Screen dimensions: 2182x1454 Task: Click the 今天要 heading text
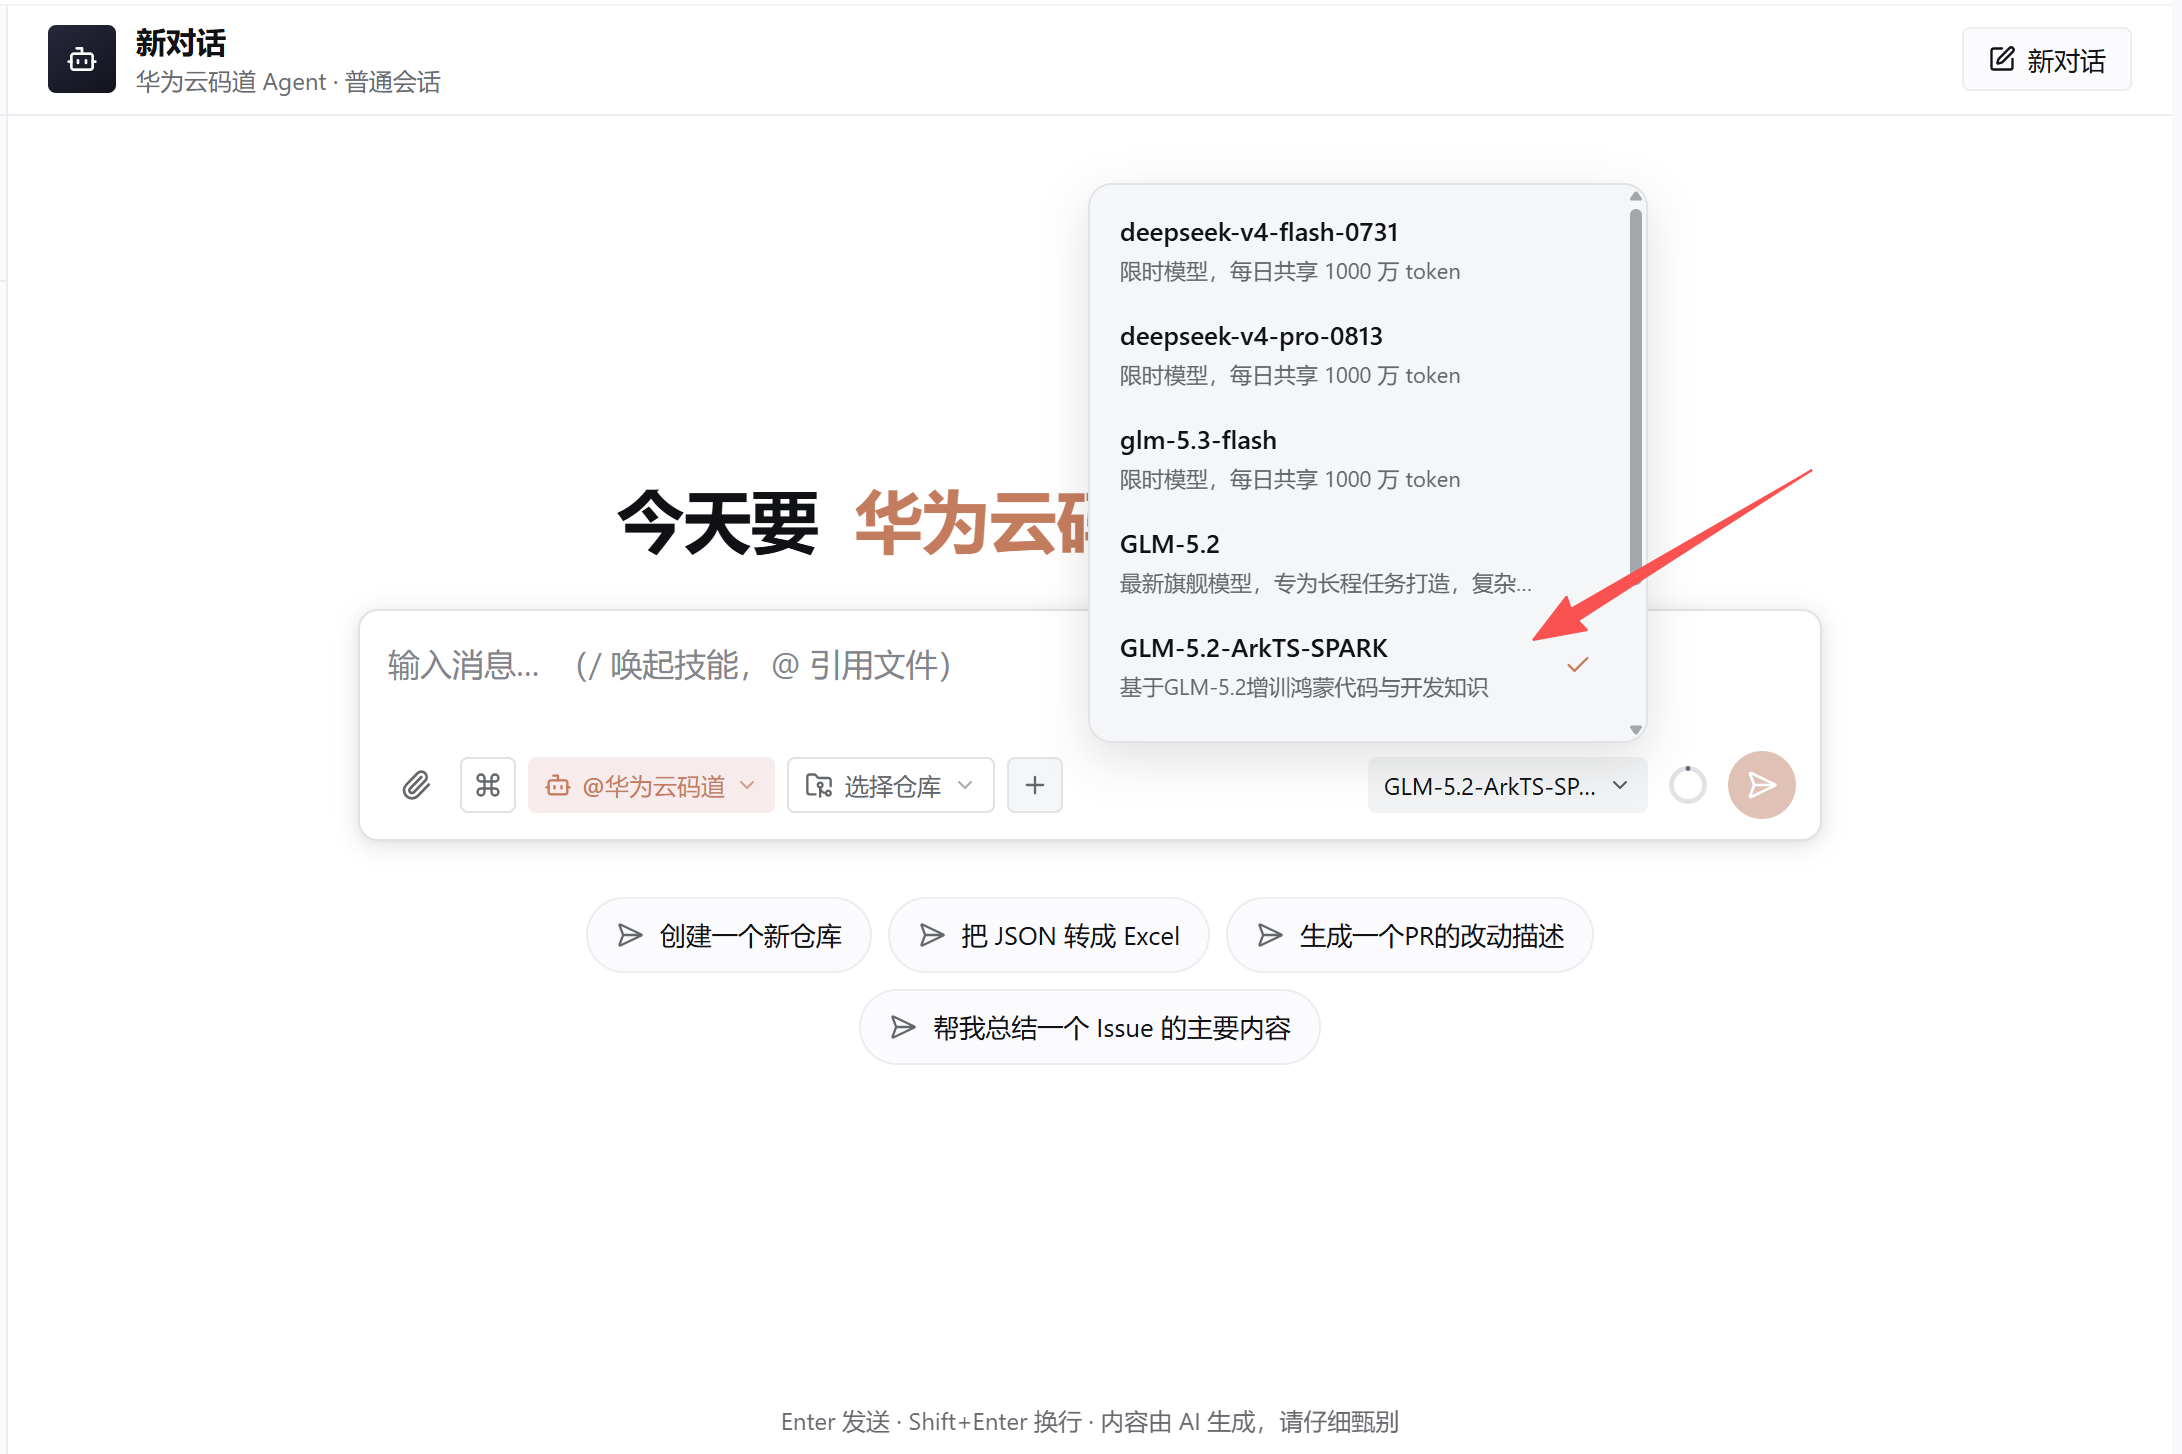[x=719, y=522]
